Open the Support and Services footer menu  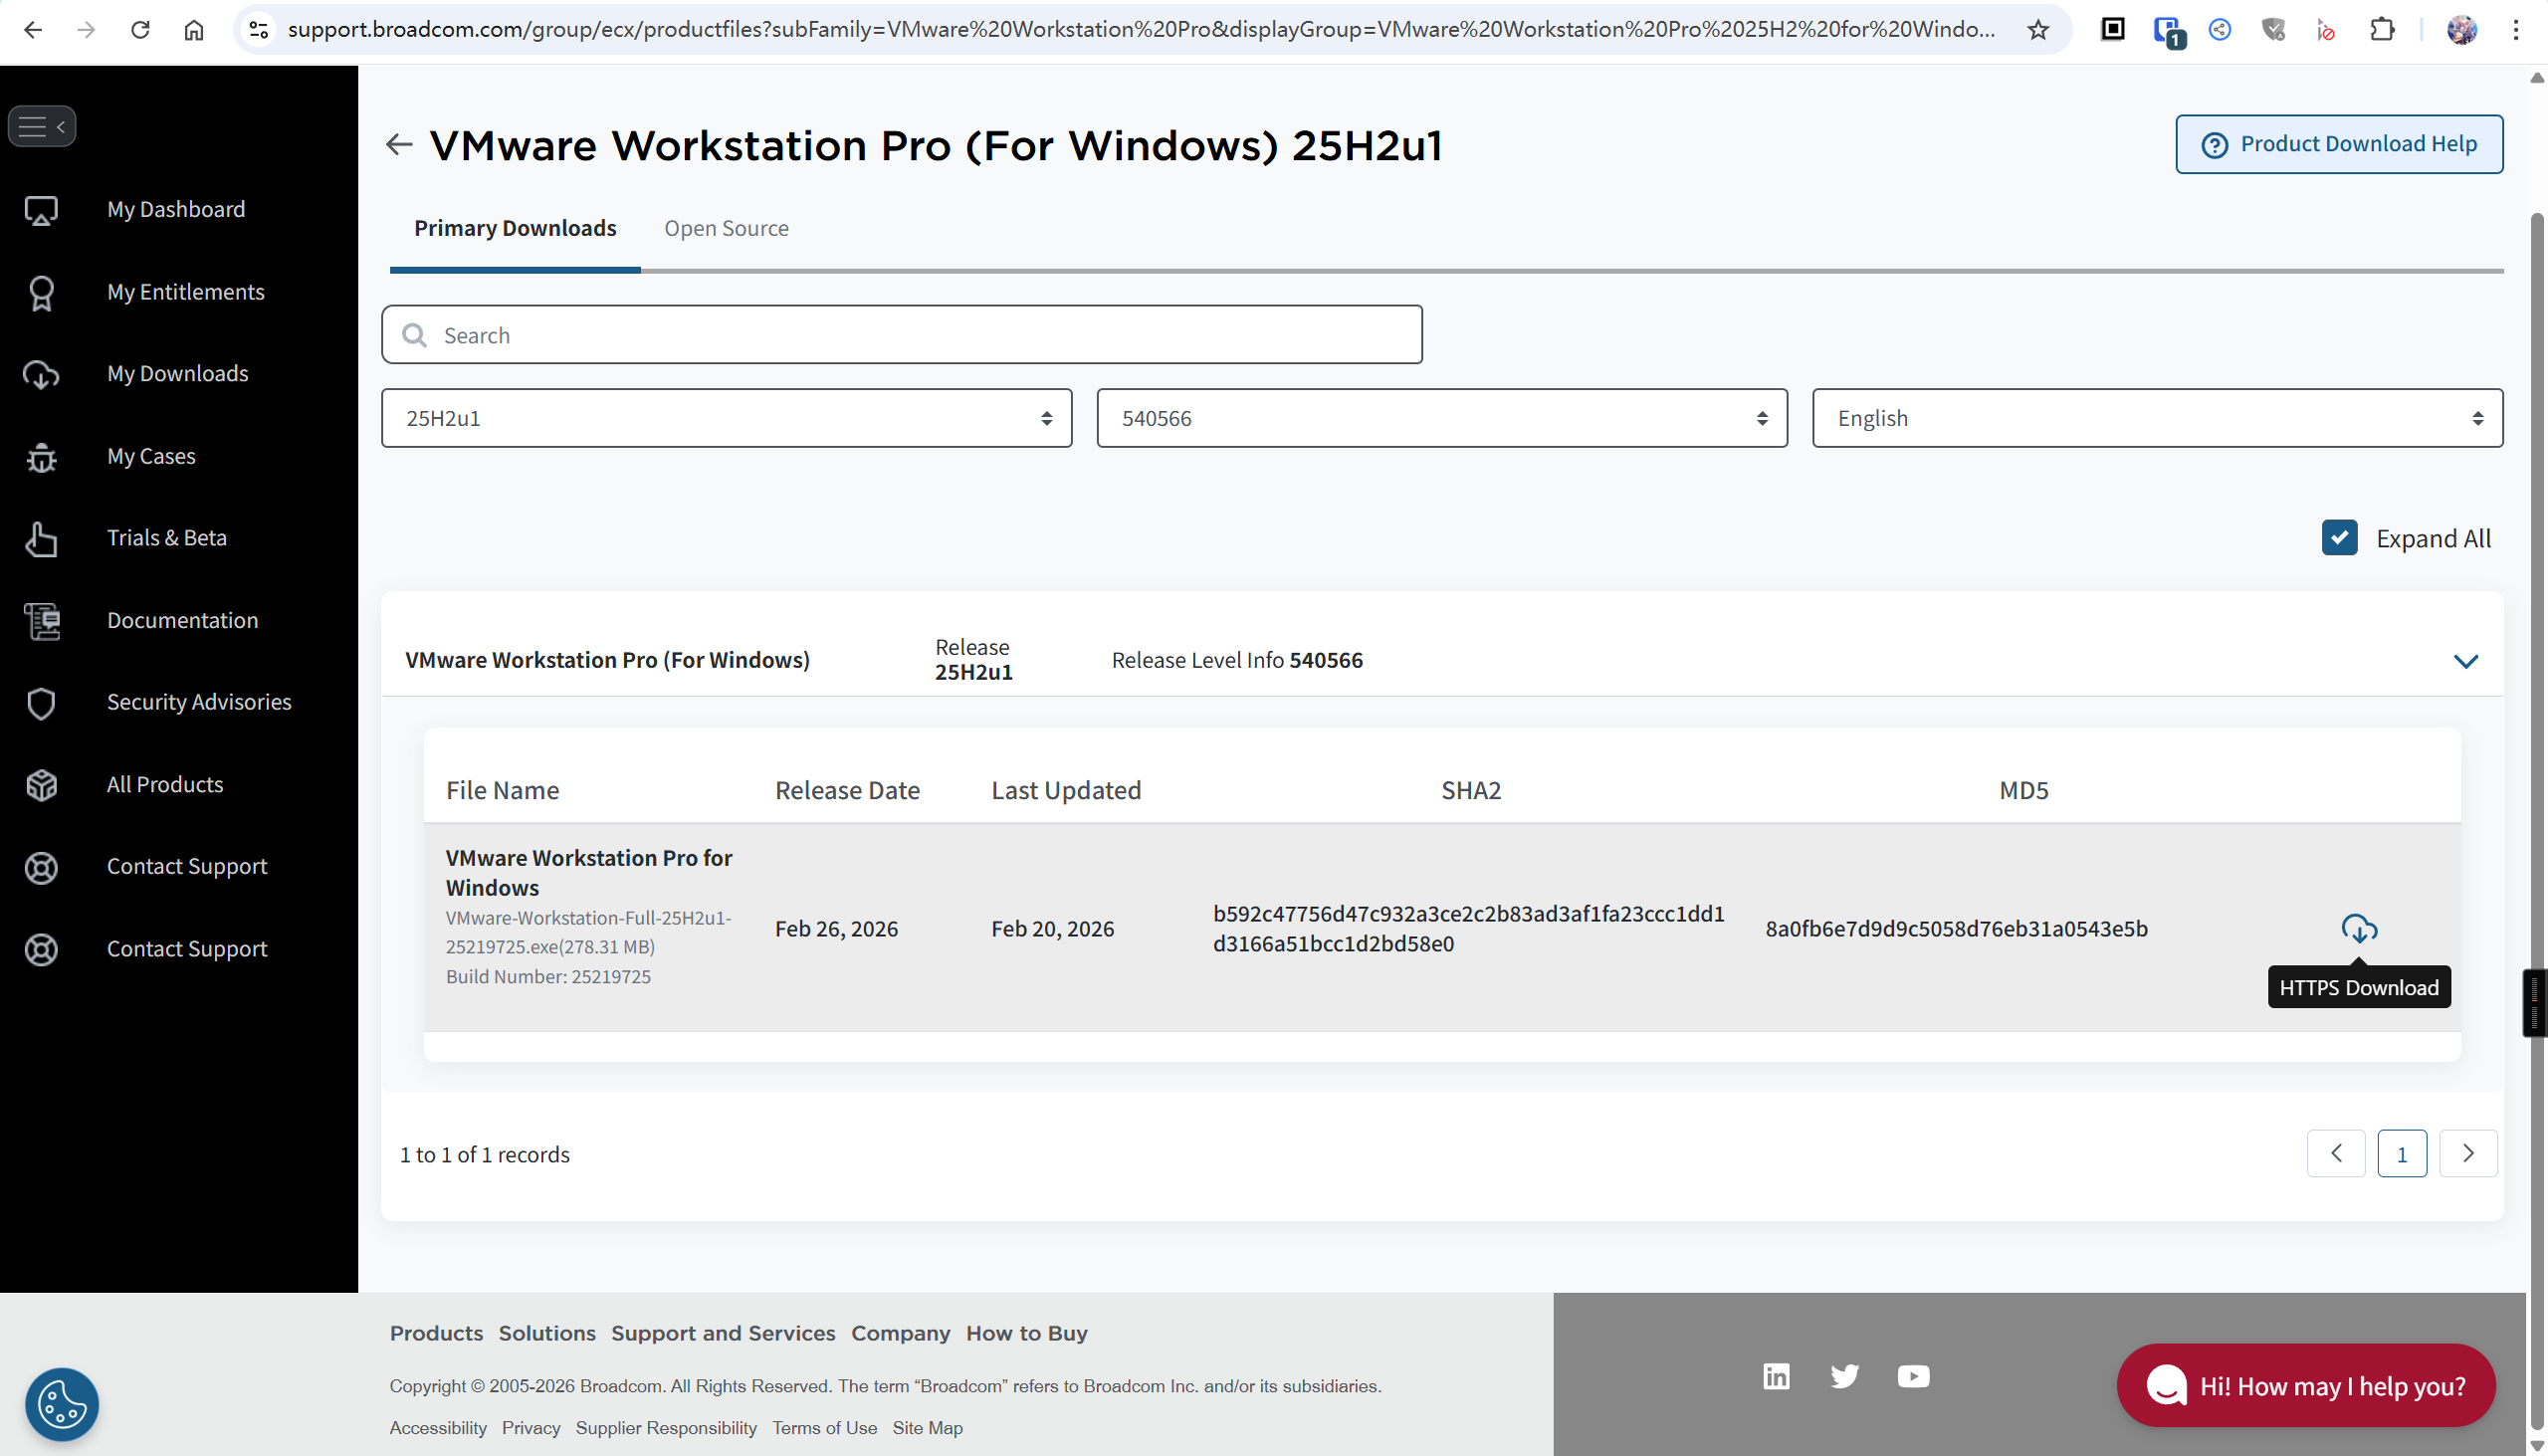[x=723, y=1332]
